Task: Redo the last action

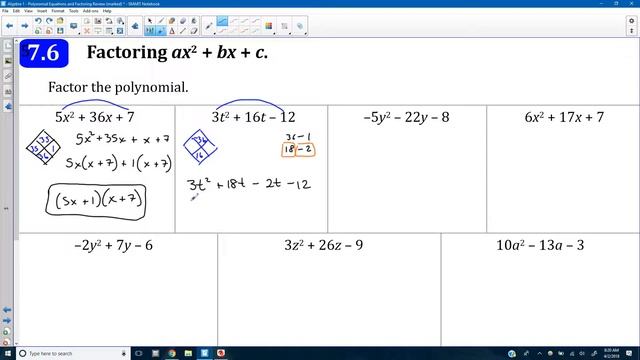Action: 49,21
